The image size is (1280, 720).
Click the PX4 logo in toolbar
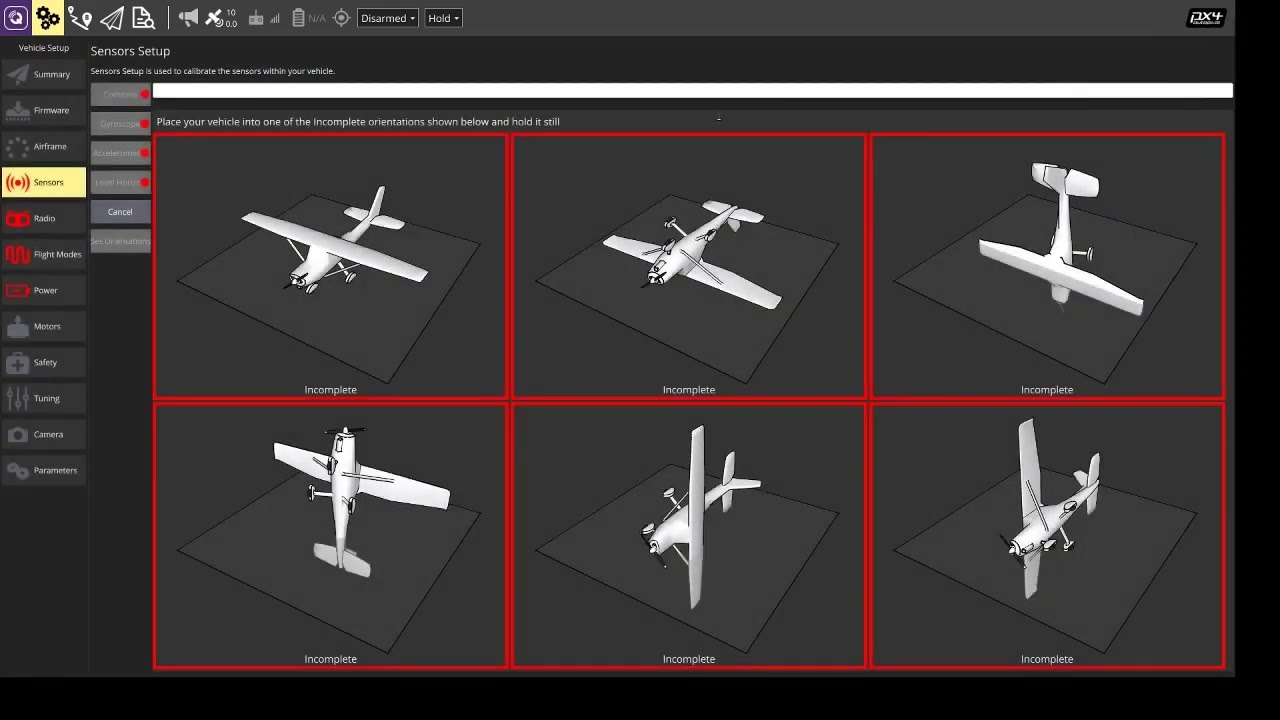[x=1205, y=18]
